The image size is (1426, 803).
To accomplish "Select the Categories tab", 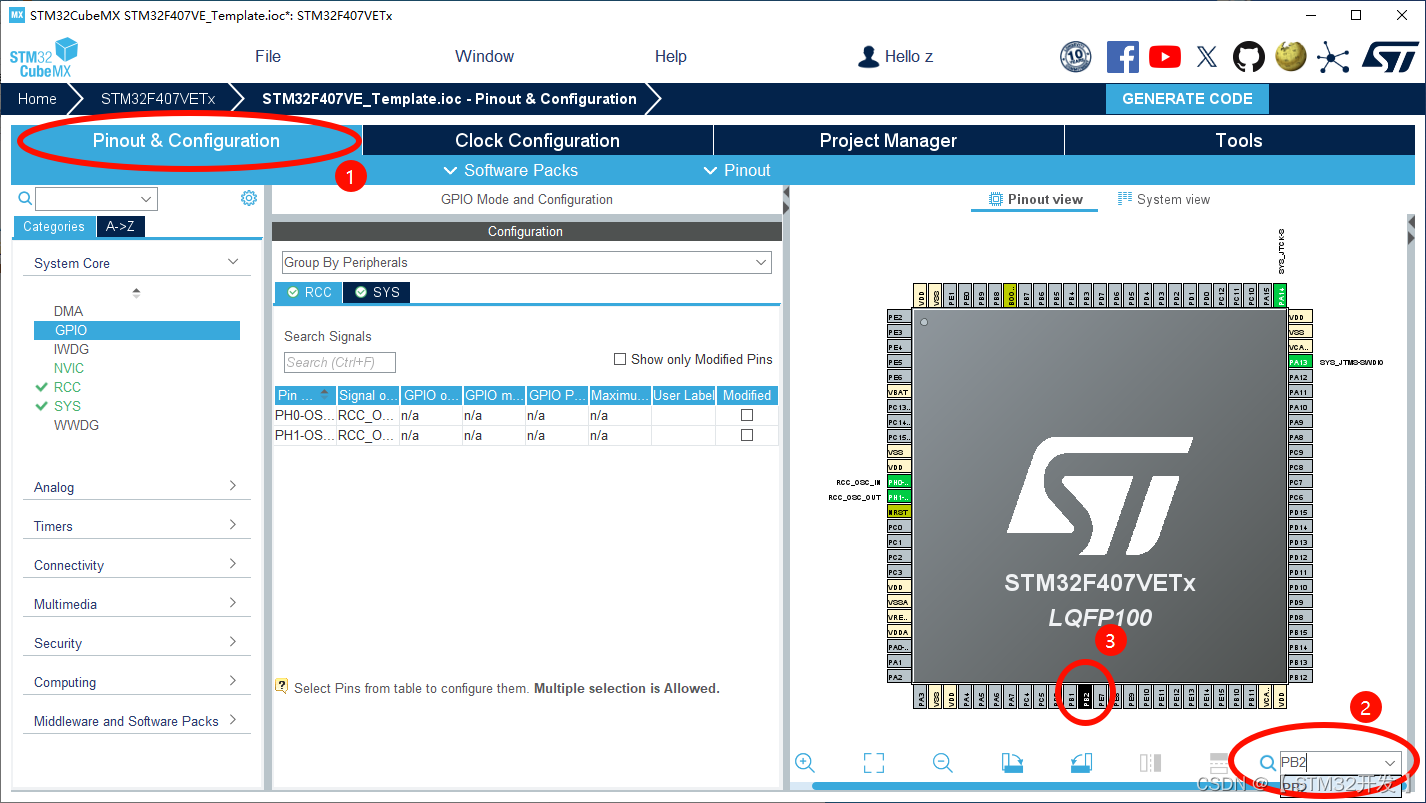I will point(54,226).
